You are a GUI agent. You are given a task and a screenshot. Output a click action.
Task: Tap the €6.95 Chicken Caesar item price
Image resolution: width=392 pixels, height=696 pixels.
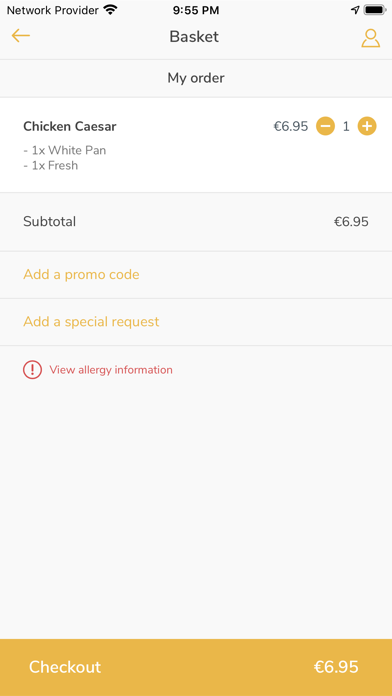click(291, 127)
